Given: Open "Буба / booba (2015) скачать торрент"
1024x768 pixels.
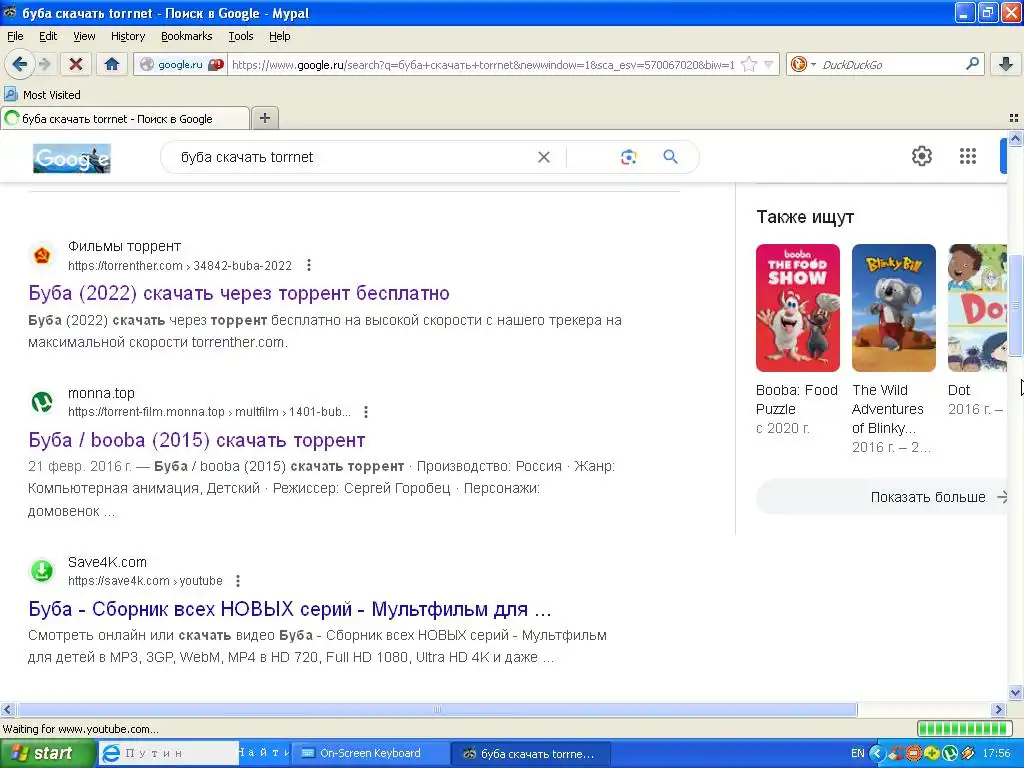Looking at the screenshot, I should pos(197,440).
